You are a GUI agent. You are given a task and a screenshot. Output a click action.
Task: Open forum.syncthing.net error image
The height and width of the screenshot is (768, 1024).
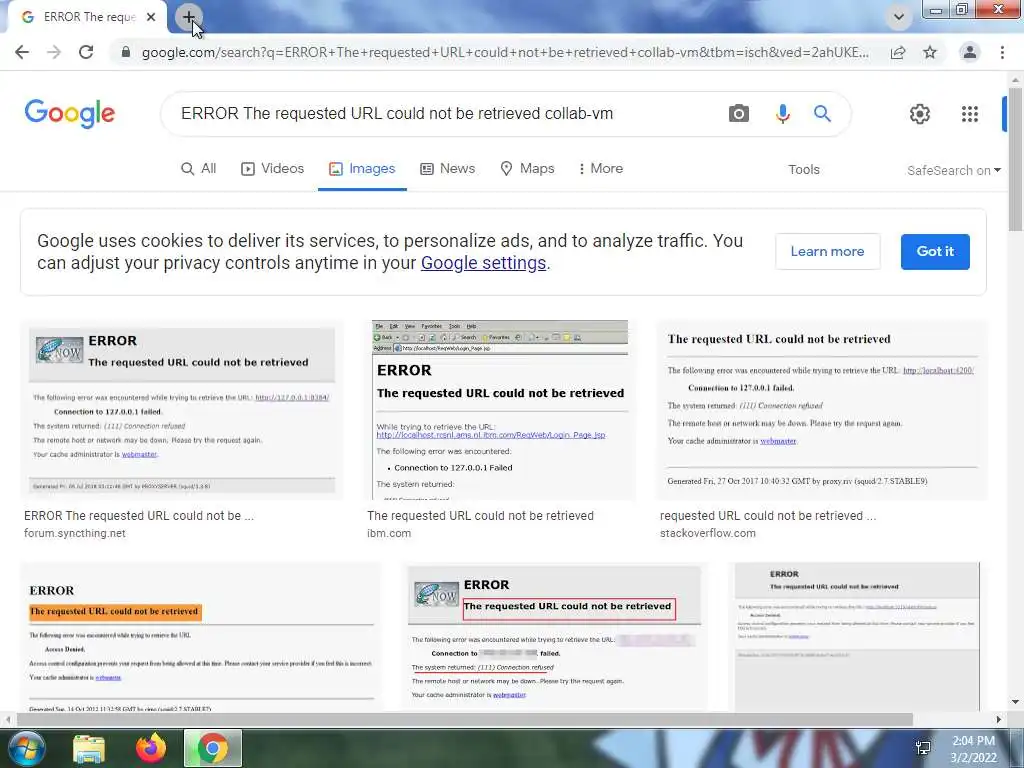(x=182, y=410)
